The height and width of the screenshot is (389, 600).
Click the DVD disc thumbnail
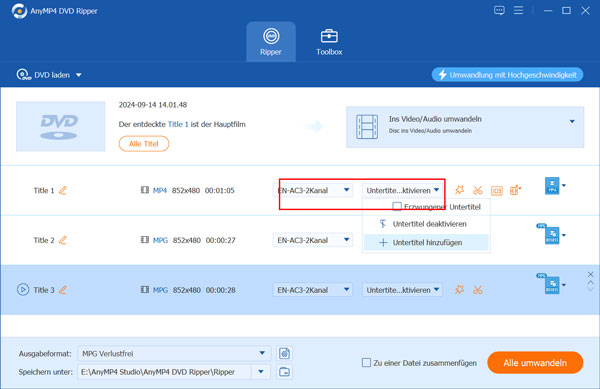coord(60,126)
